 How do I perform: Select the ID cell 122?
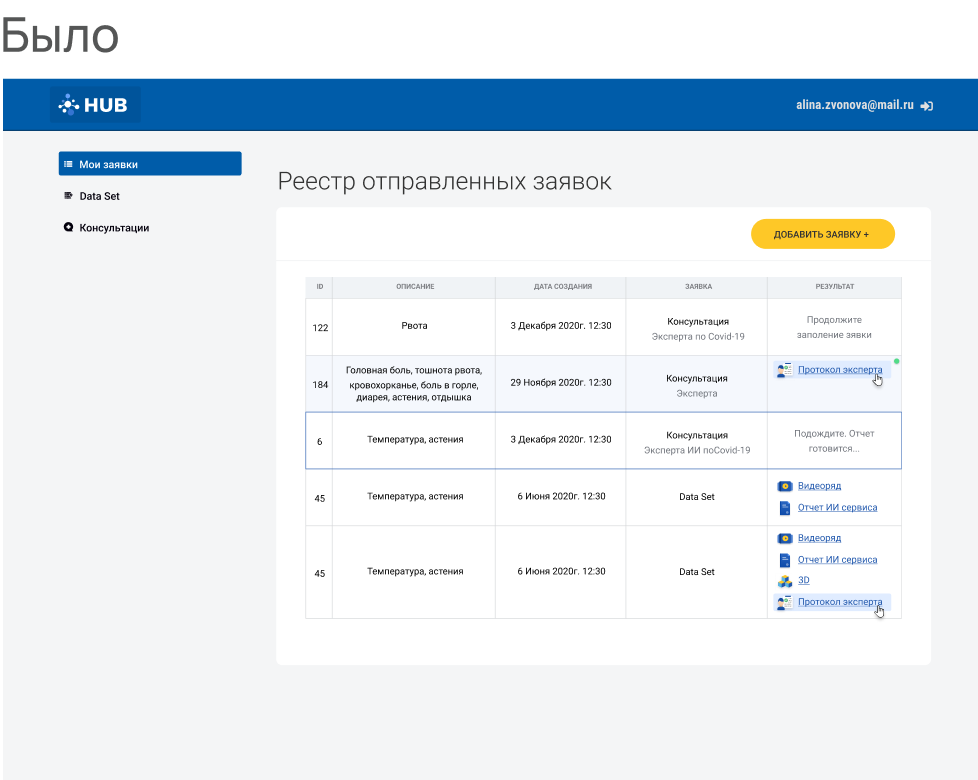tap(320, 327)
